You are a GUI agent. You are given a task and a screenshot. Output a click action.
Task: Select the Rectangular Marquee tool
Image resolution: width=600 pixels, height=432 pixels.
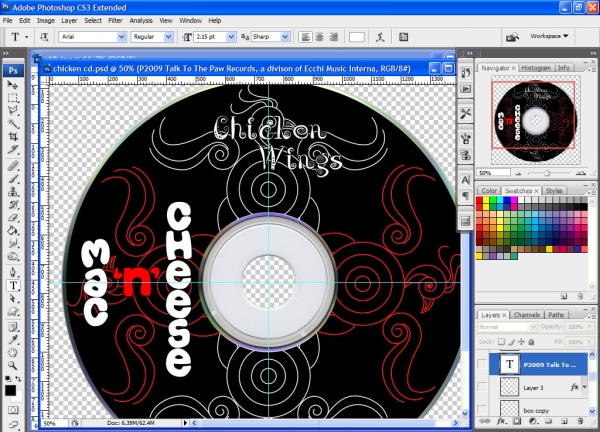(x=13, y=98)
